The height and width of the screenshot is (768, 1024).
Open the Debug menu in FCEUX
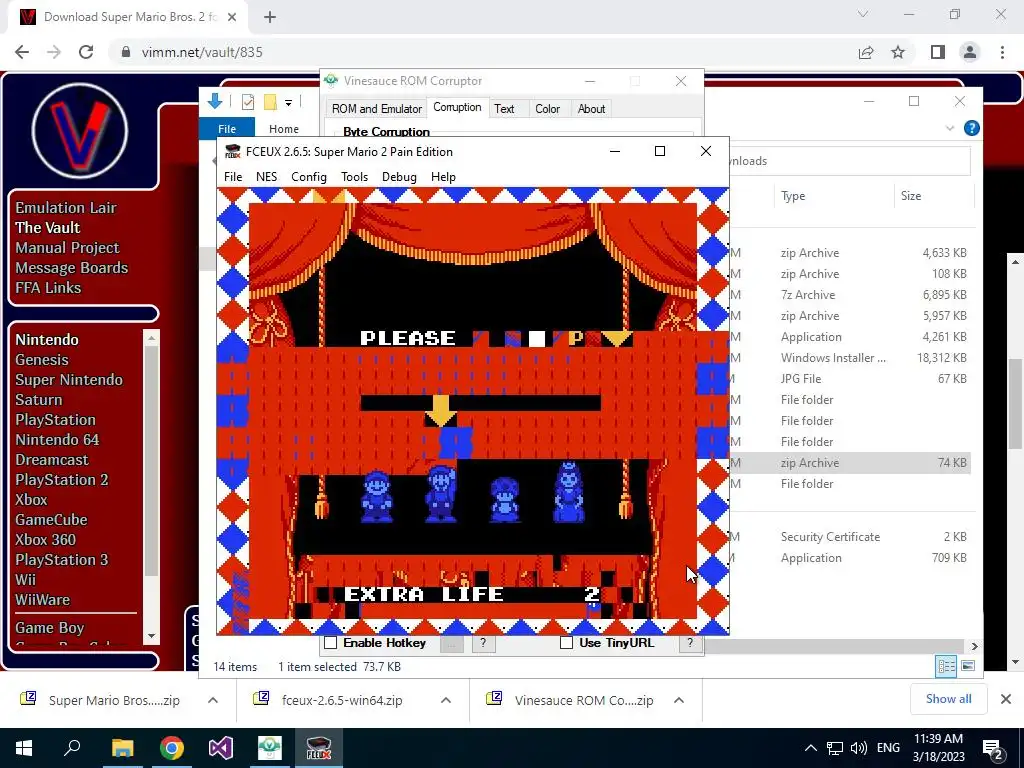399,177
